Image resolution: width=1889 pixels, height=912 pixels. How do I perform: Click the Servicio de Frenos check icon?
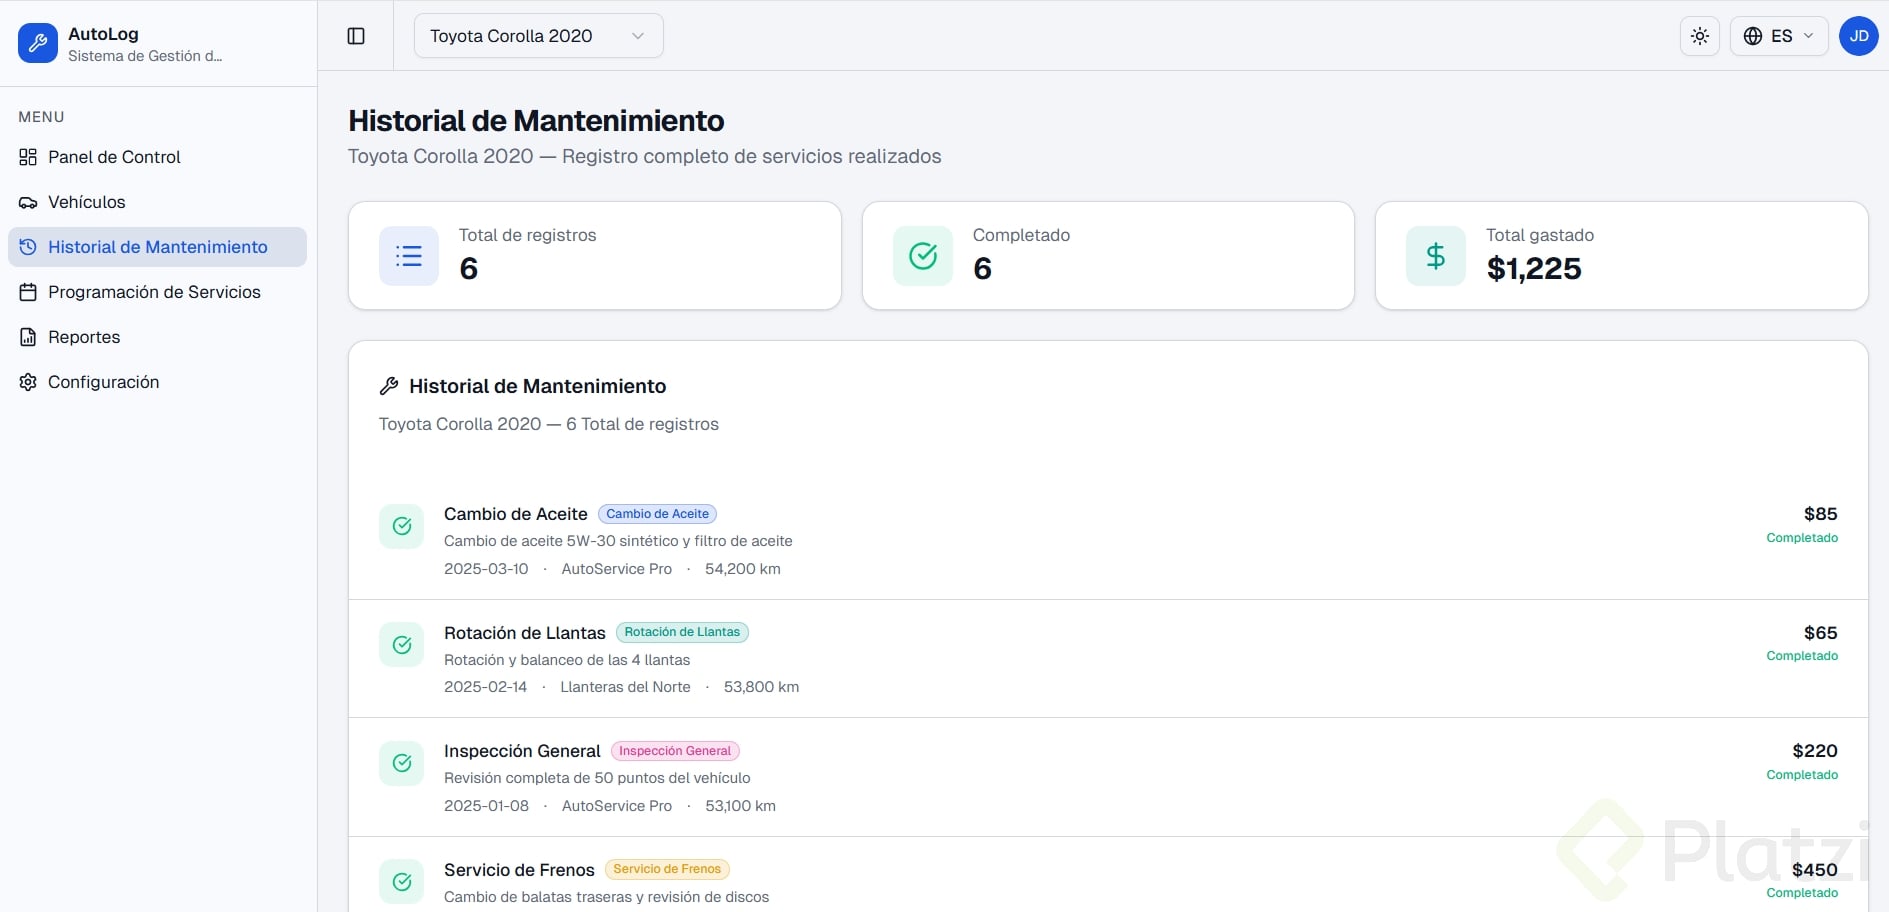pos(402,882)
